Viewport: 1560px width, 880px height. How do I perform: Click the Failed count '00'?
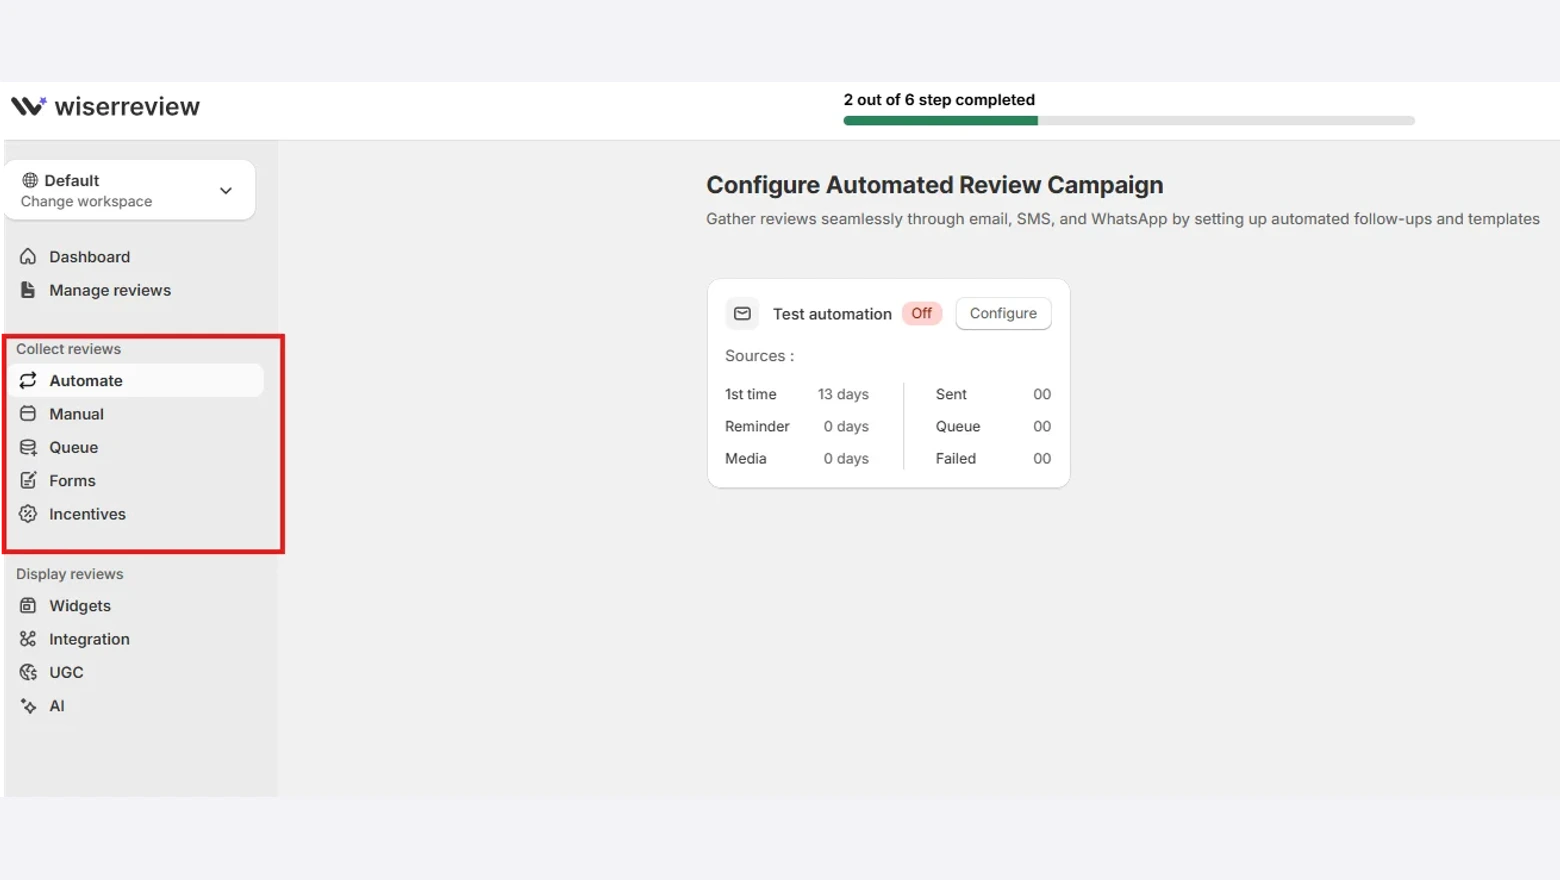pyautogui.click(x=1042, y=458)
